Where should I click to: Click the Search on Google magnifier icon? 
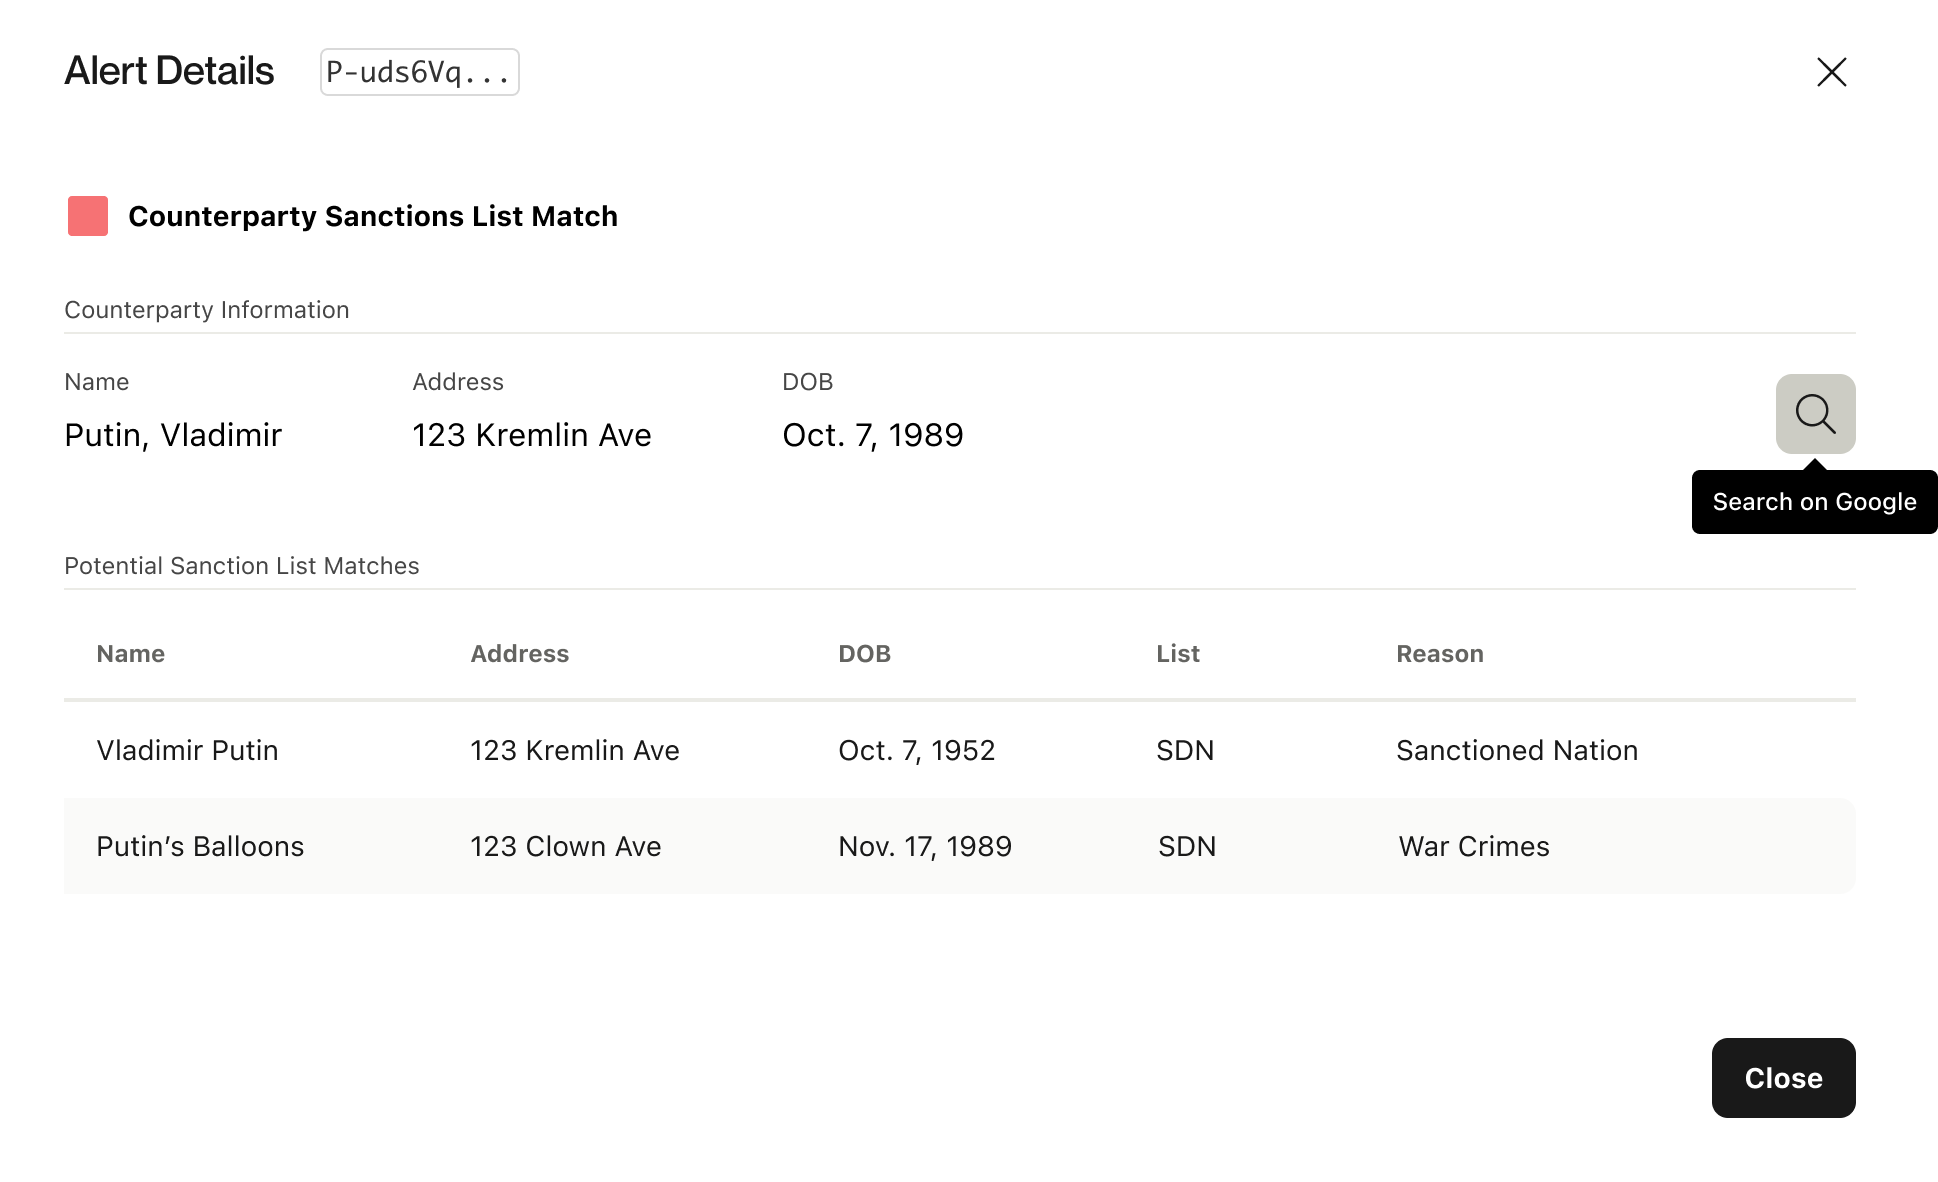tap(1815, 414)
